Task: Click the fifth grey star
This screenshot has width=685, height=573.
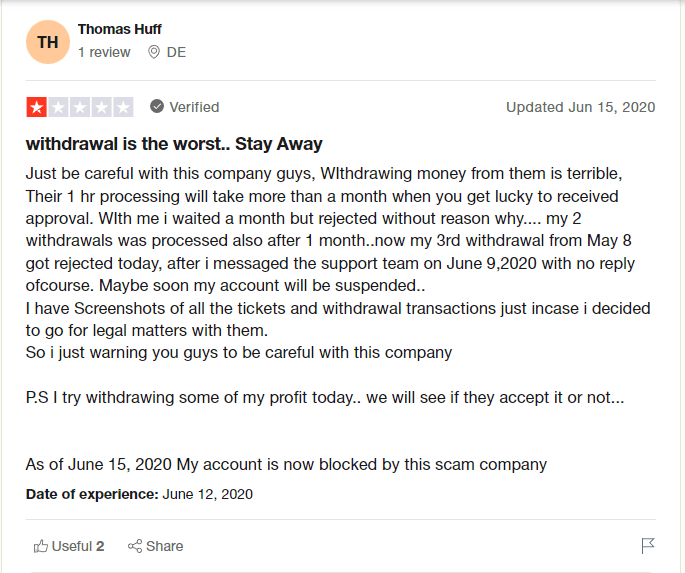Action: pos(123,107)
